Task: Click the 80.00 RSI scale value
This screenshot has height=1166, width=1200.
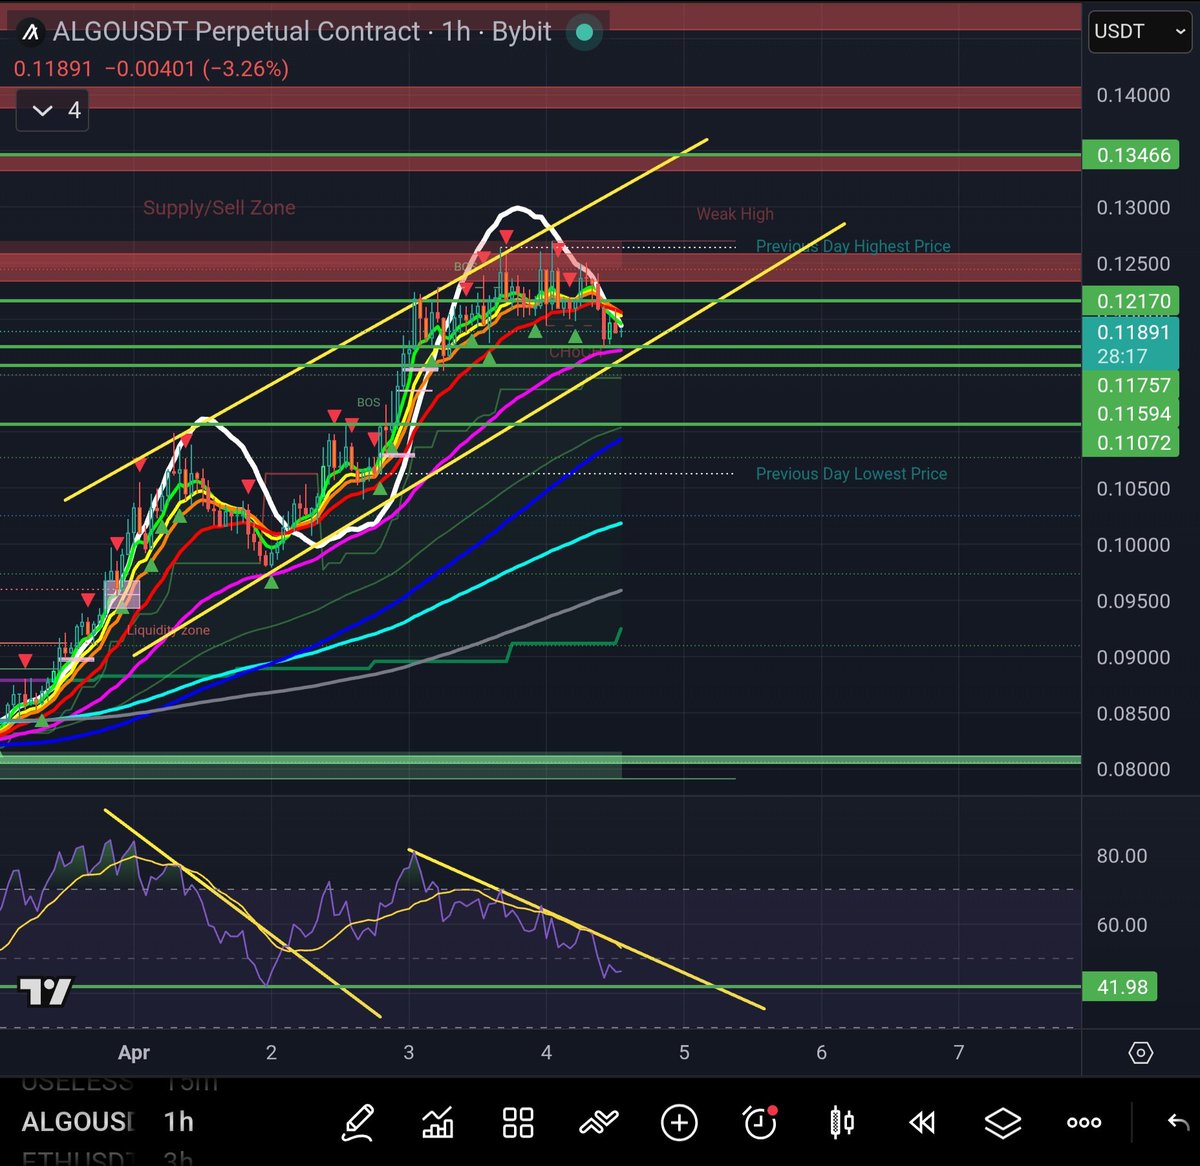Action: (1122, 856)
